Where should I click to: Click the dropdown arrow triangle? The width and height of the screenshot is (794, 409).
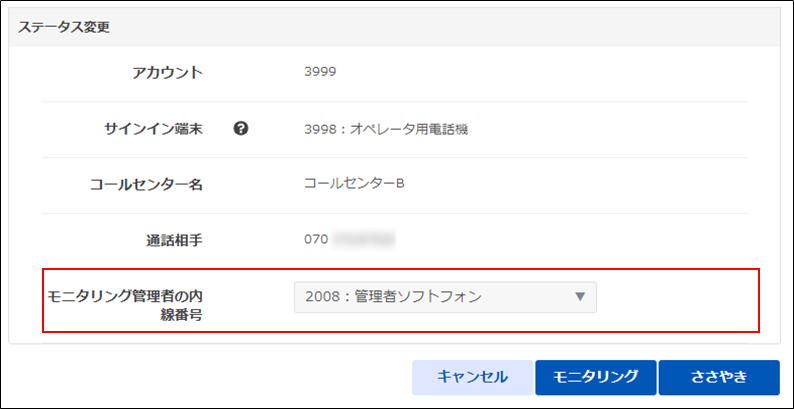coord(580,297)
